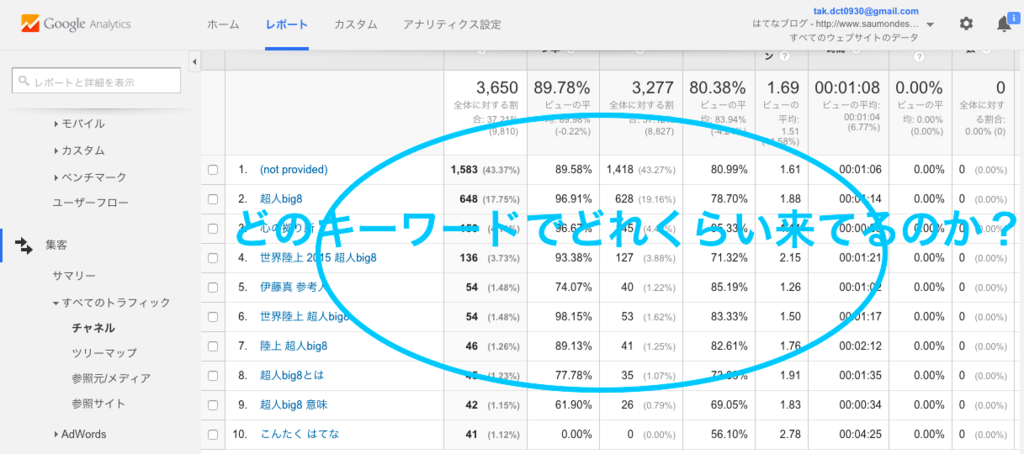This screenshot has width=1024, height=454.
Task: Click the 超人big8 意味 keyword link
Action: click(x=293, y=405)
